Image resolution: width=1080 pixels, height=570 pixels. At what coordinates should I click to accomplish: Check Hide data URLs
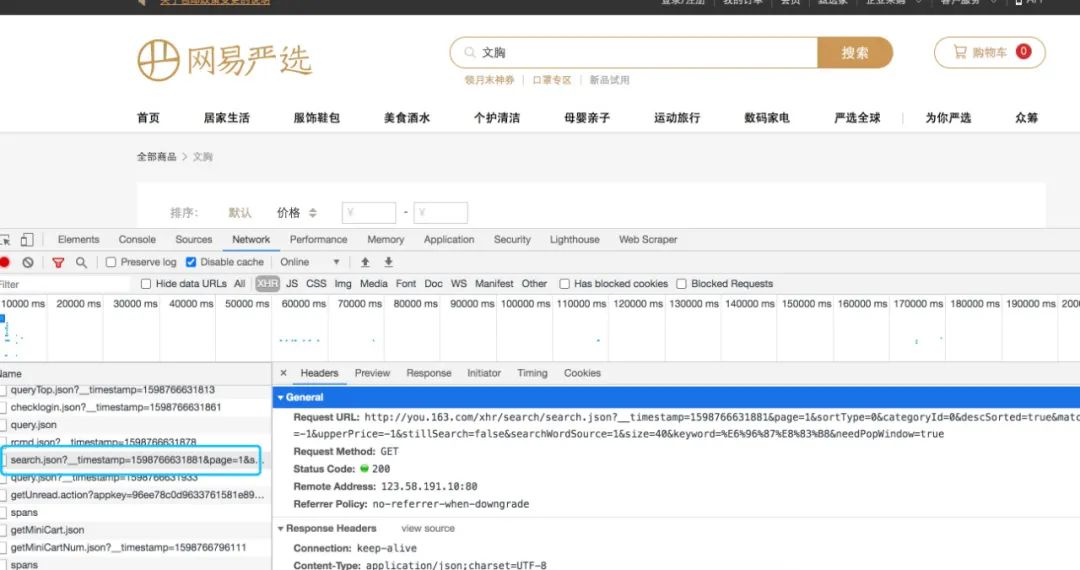(145, 284)
